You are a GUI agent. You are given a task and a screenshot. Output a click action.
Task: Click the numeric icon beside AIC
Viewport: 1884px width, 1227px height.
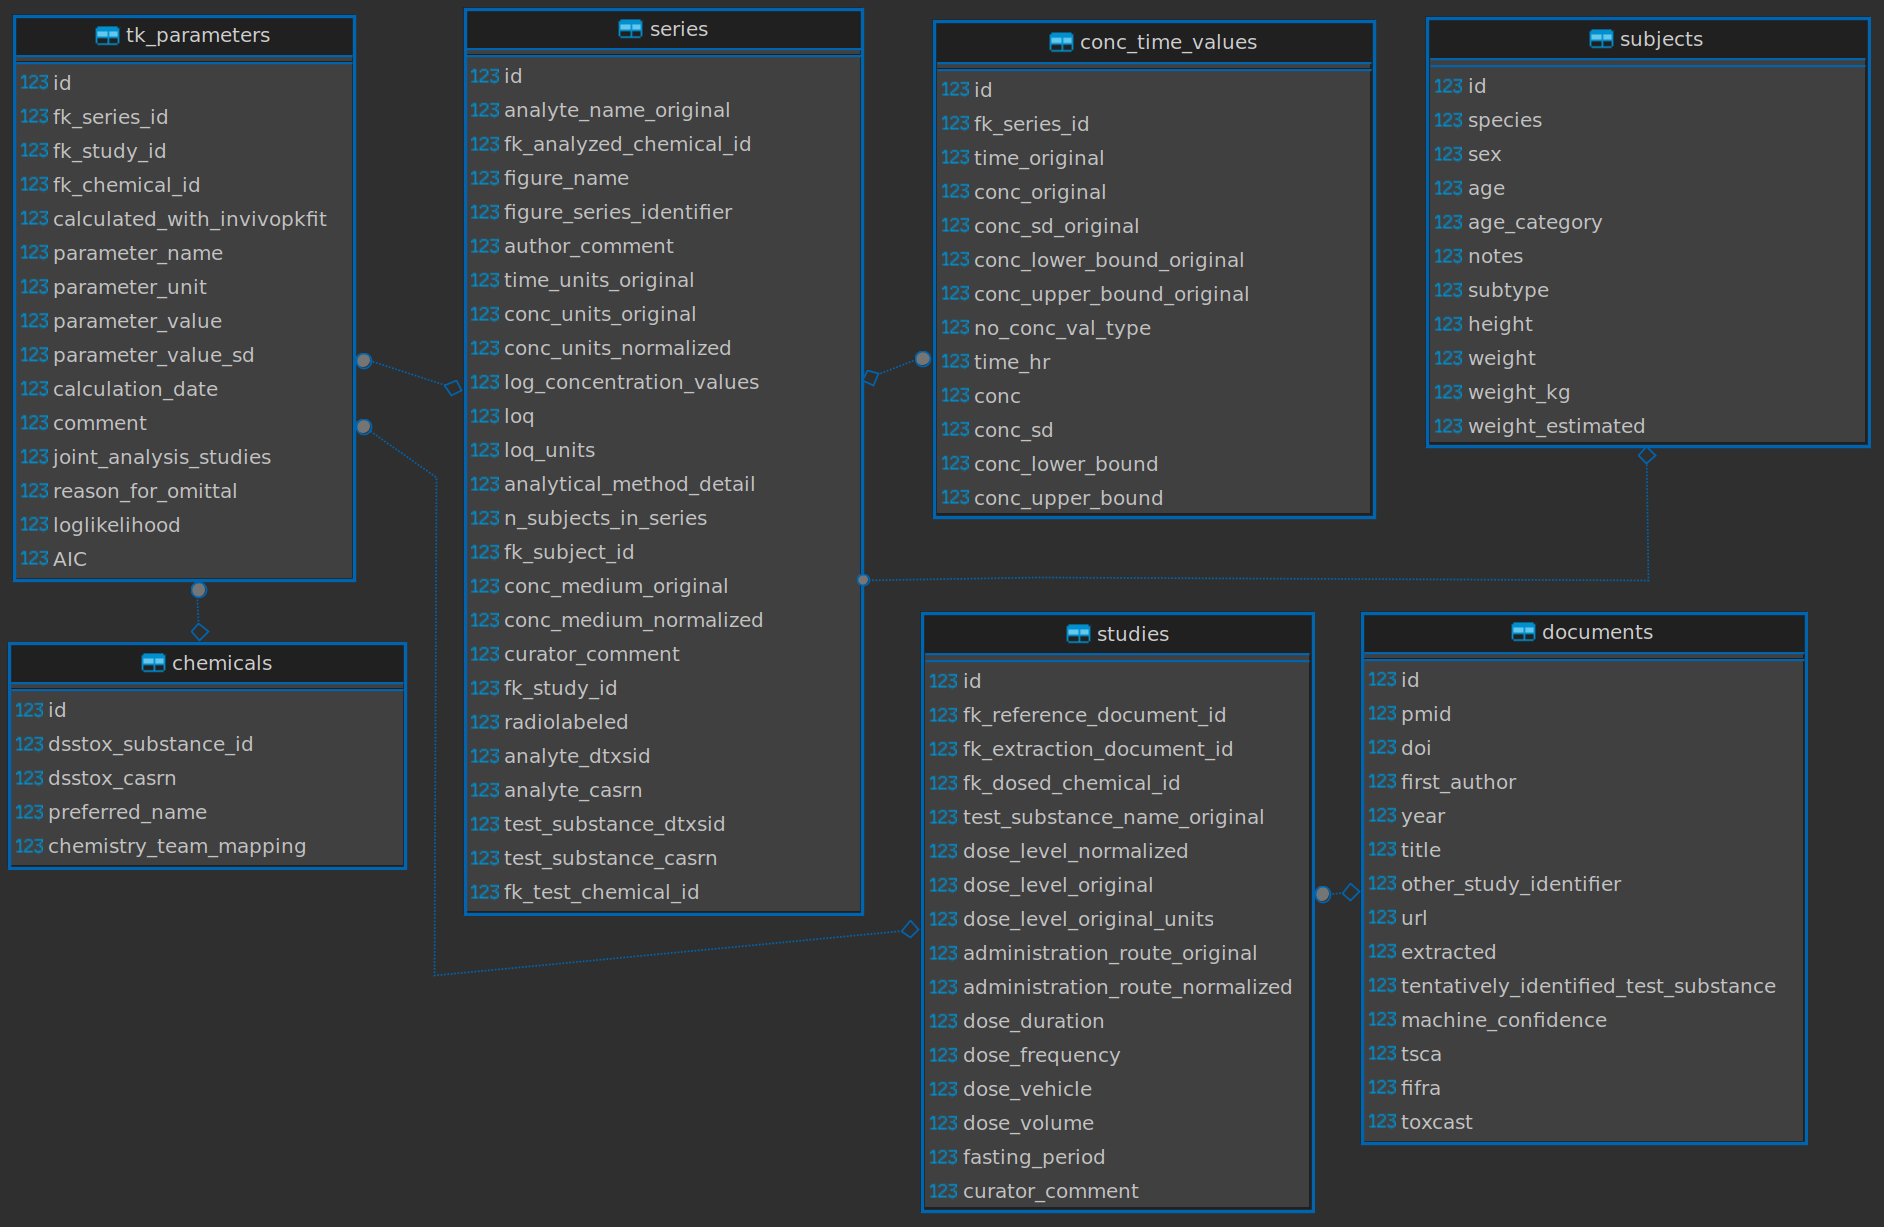(34, 559)
